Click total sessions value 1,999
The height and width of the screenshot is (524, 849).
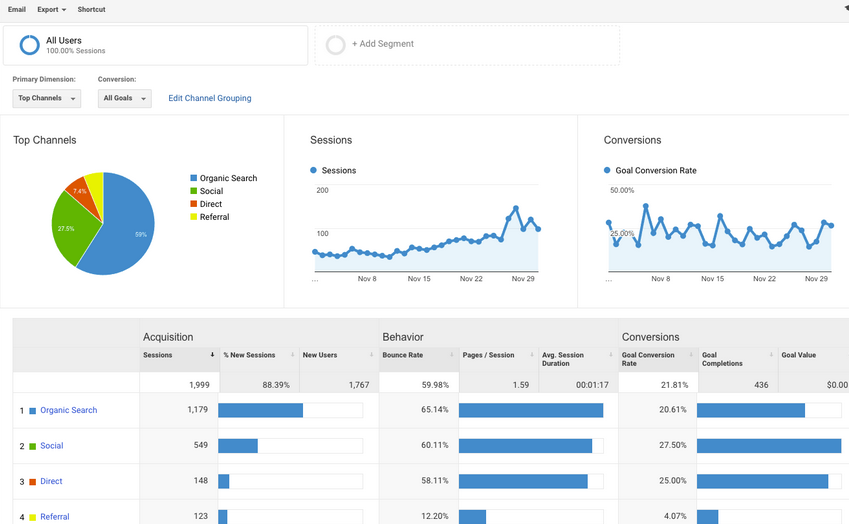pos(199,385)
